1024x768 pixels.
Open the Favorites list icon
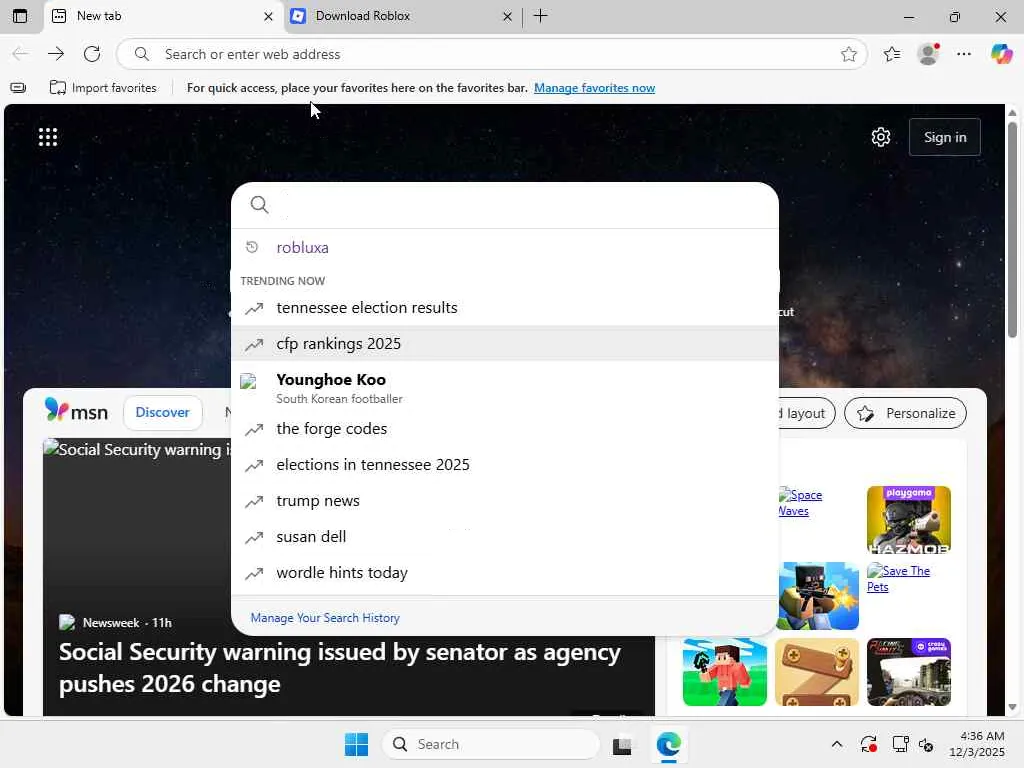point(891,54)
